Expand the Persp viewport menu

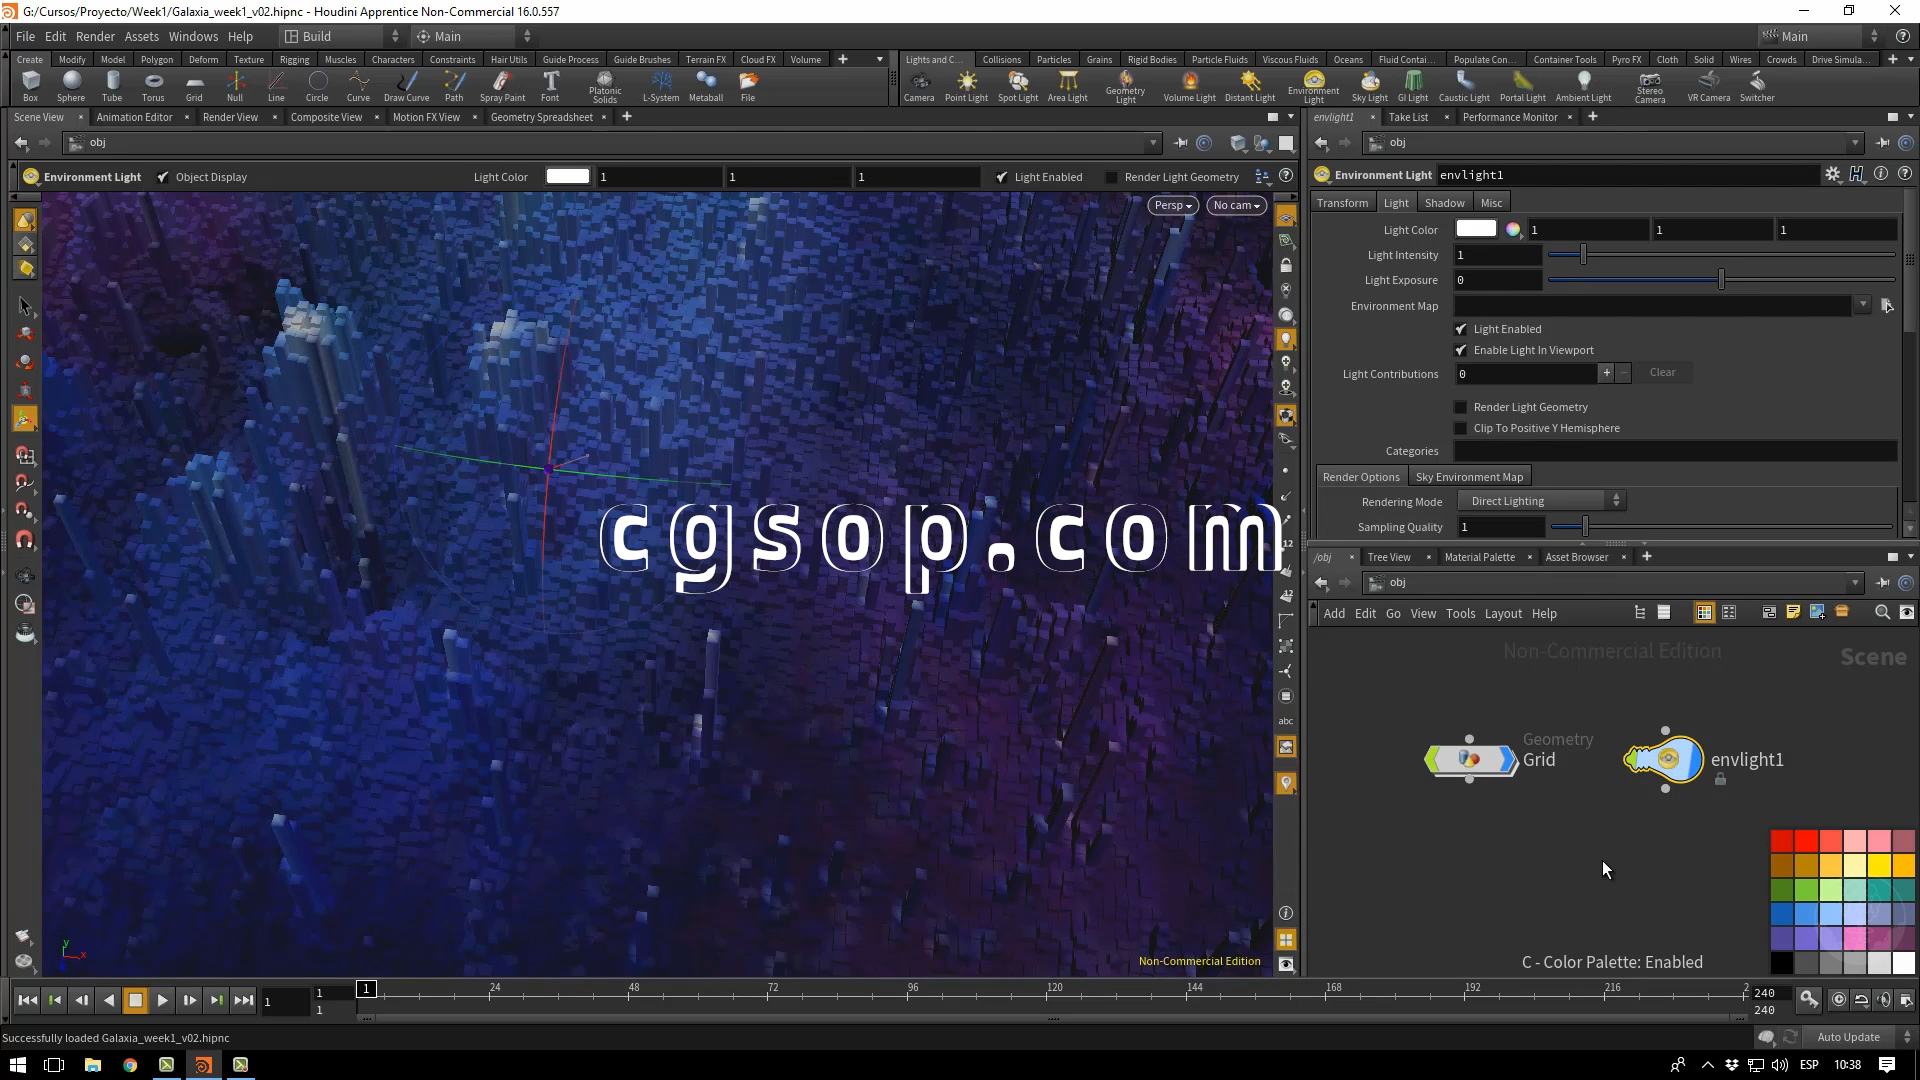coord(1173,205)
